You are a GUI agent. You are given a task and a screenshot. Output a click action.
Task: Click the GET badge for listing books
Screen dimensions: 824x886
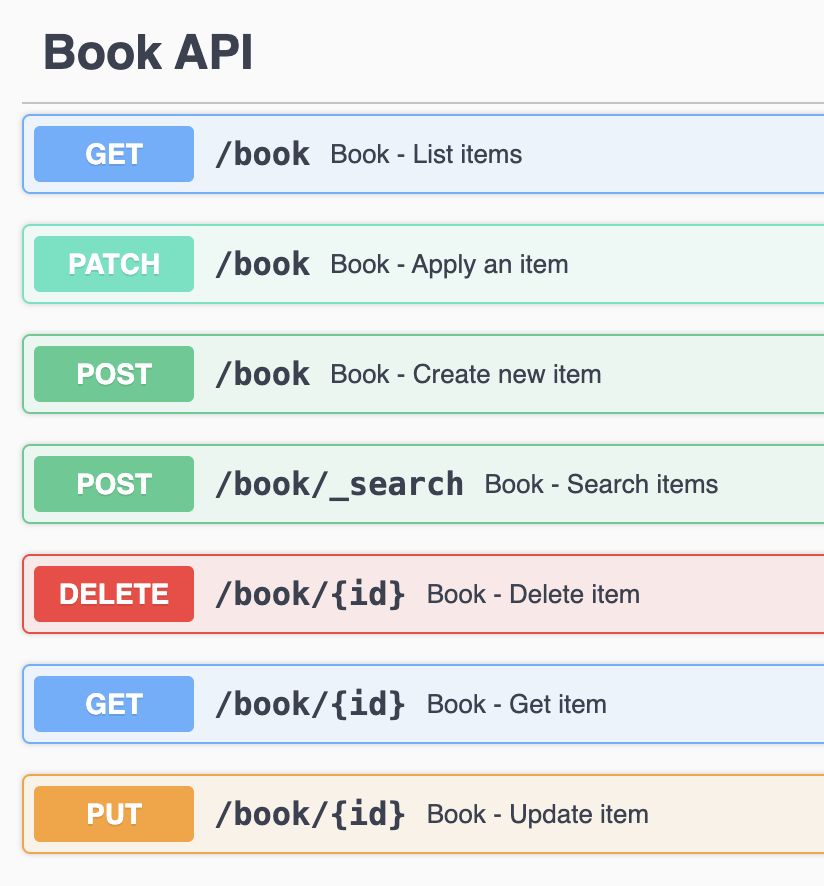(114, 154)
